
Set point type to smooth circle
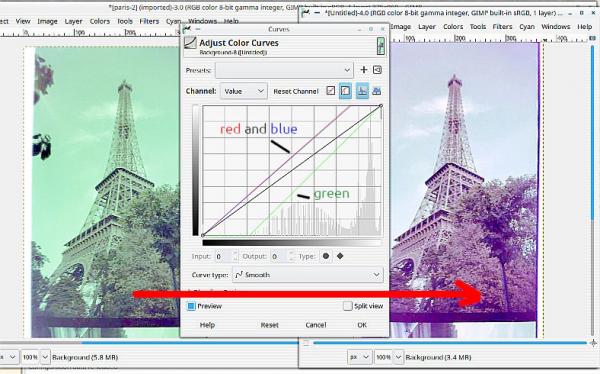pyautogui.click(x=326, y=256)
